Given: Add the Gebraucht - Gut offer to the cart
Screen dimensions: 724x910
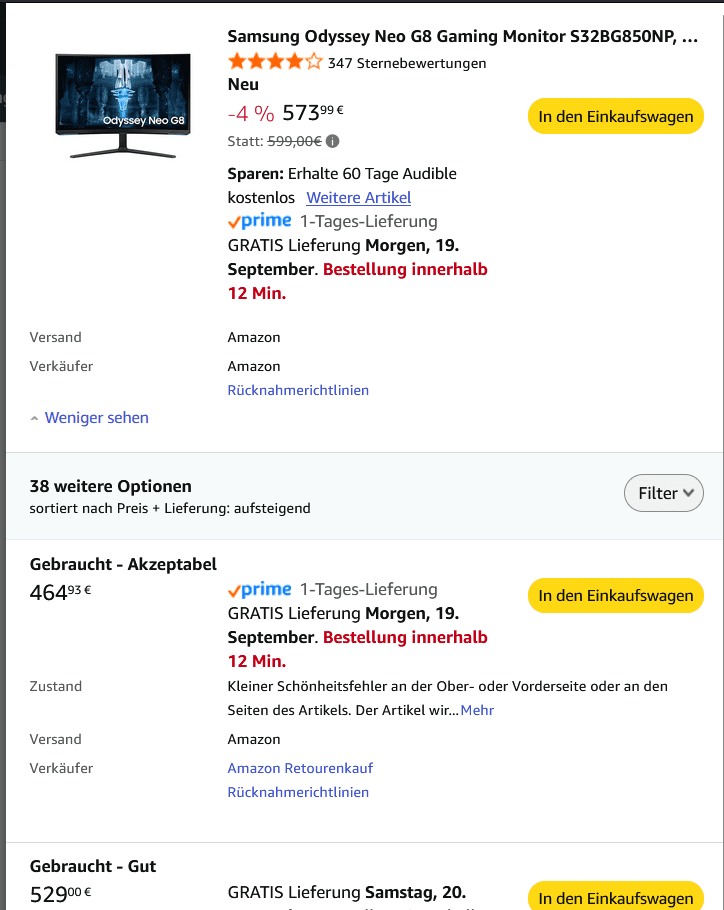Looking at the screenshot, I should point(615,897).
